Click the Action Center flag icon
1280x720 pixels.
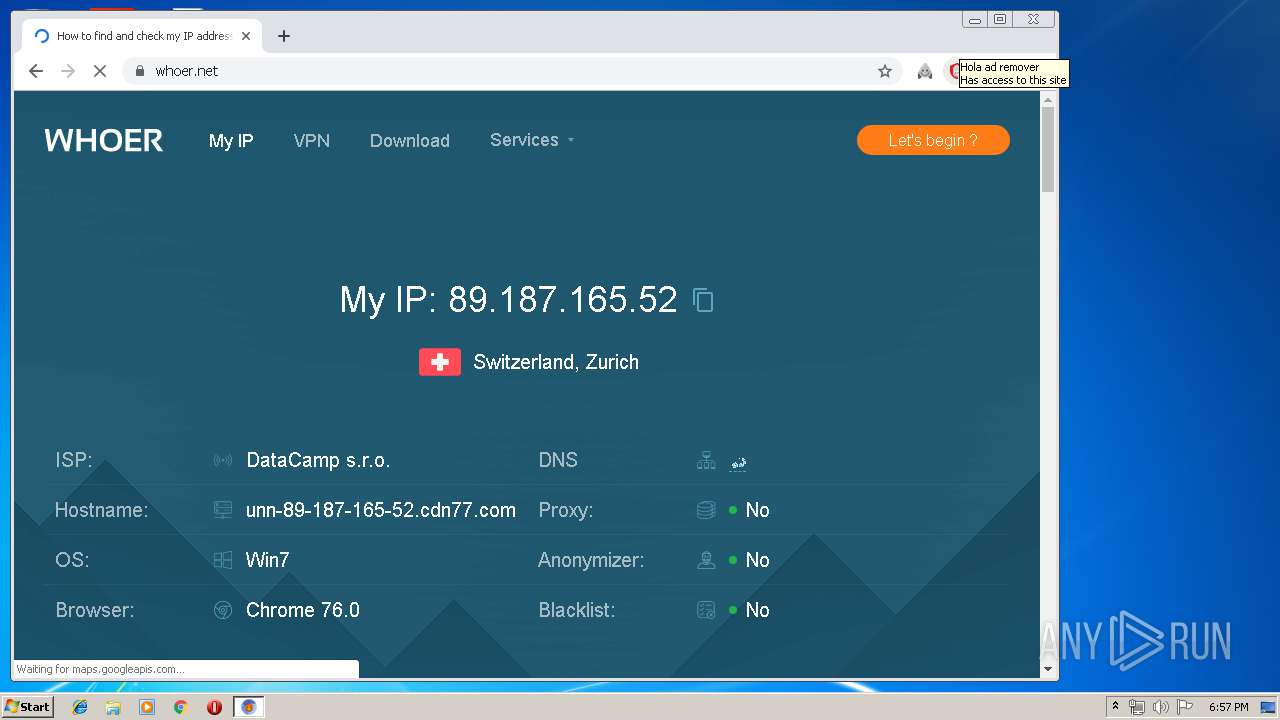(x=1185, y=707)
